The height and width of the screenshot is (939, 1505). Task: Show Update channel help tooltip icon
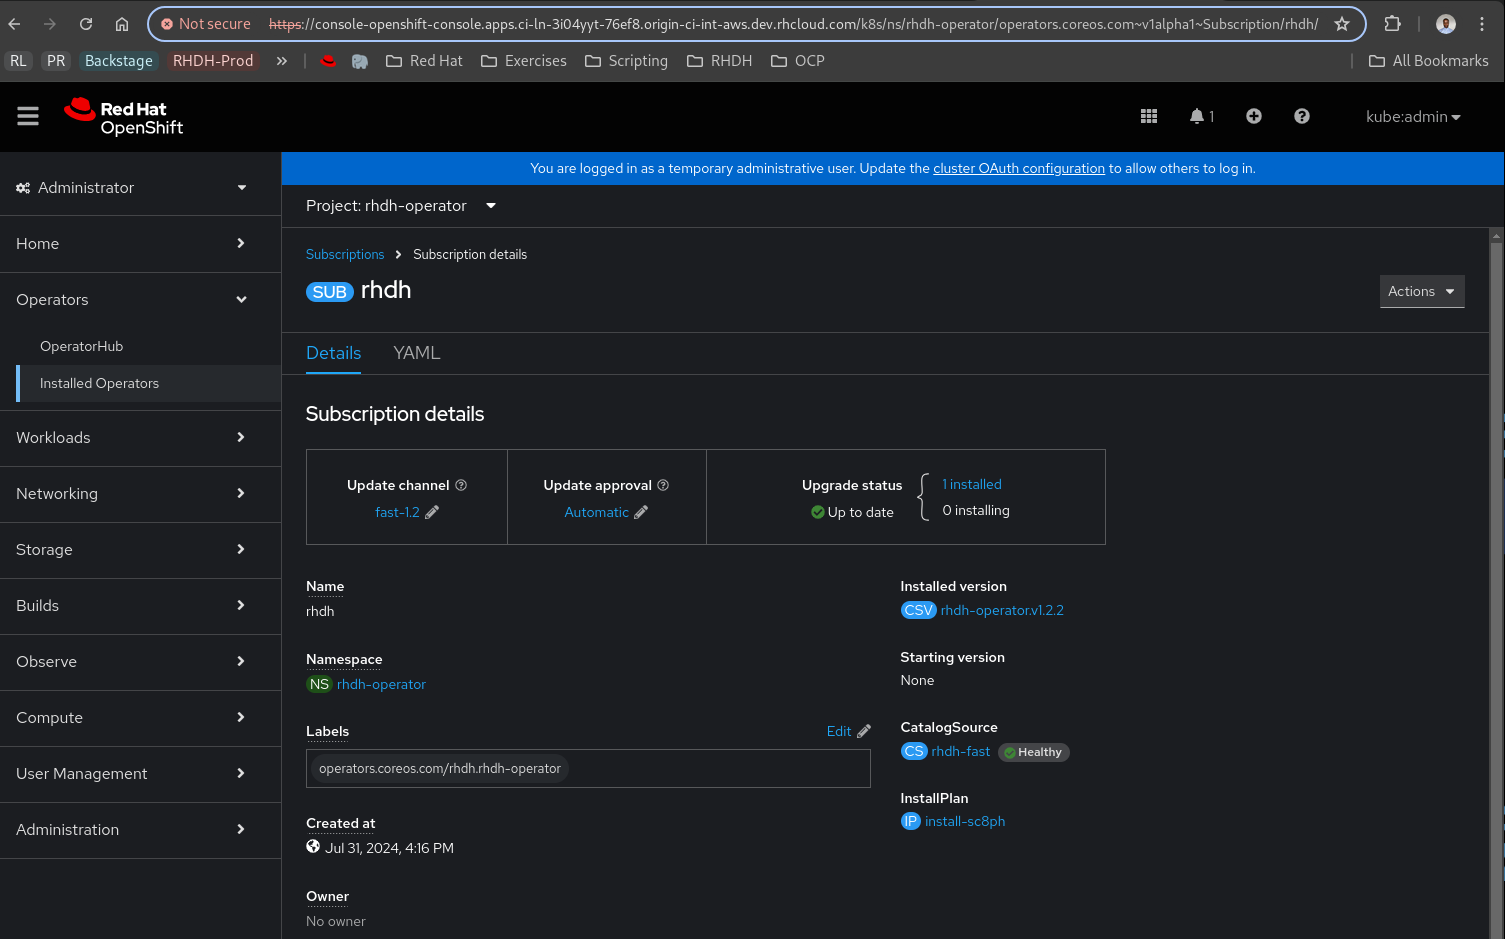point(461,485)
